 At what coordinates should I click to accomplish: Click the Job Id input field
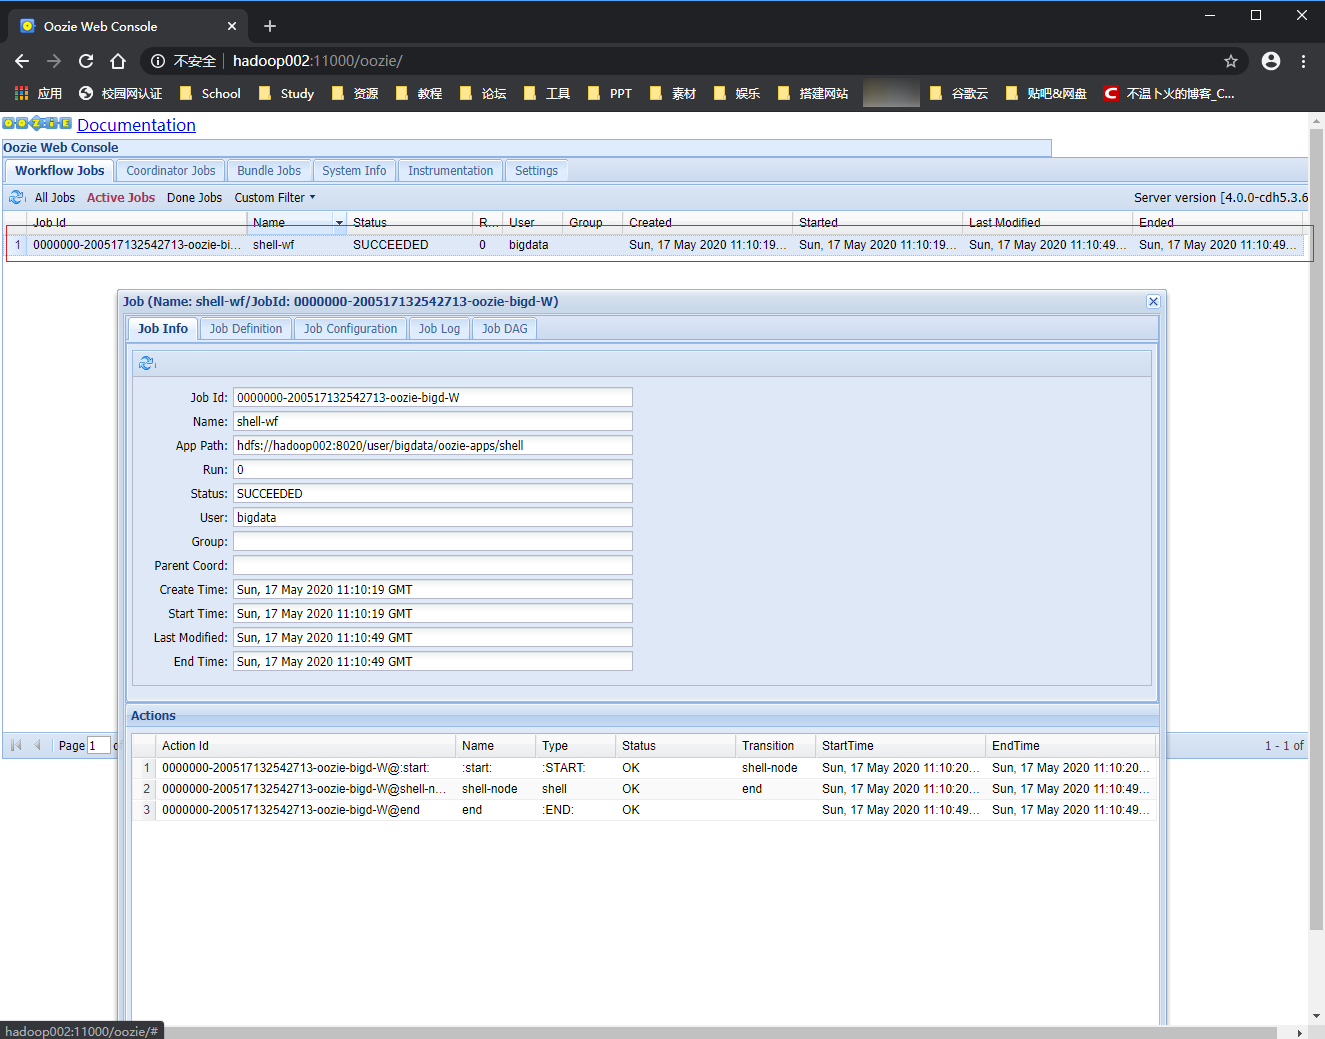click(432, 397)
